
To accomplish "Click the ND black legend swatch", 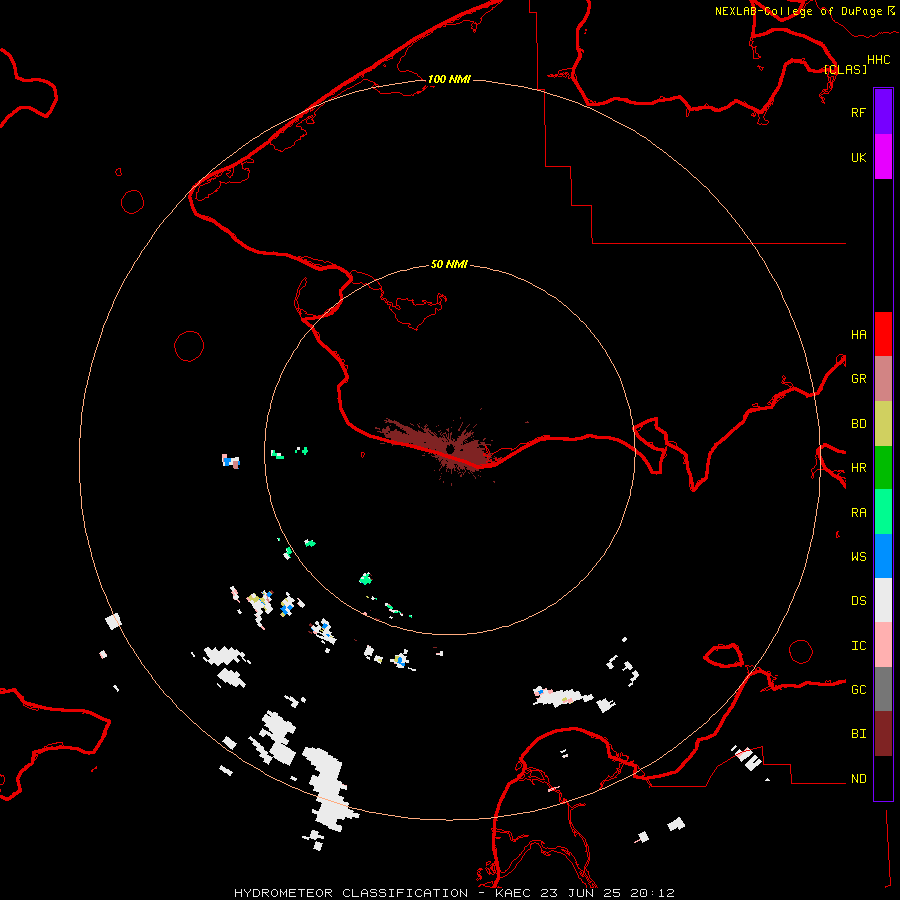I will pos(883,778).
